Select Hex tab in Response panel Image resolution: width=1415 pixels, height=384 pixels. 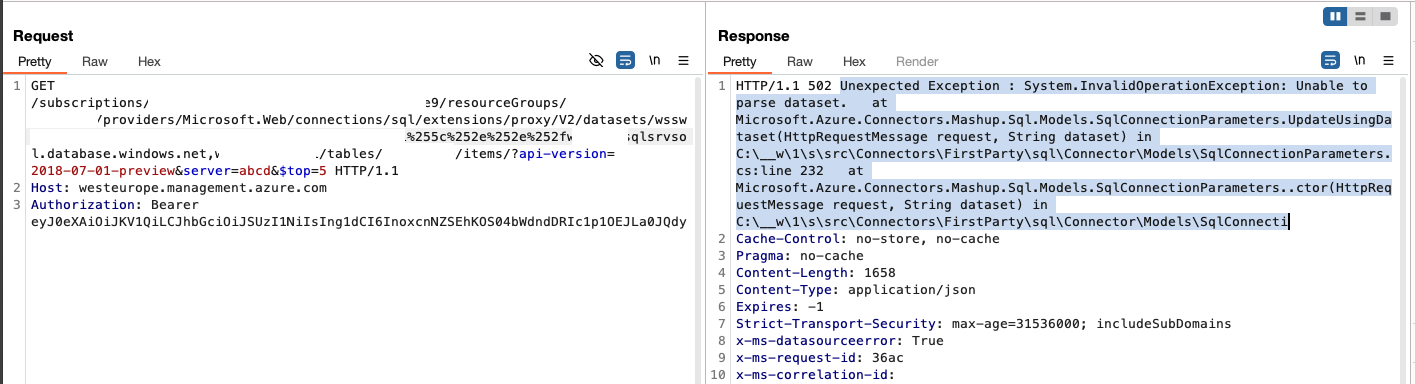[x=854, y=61]
